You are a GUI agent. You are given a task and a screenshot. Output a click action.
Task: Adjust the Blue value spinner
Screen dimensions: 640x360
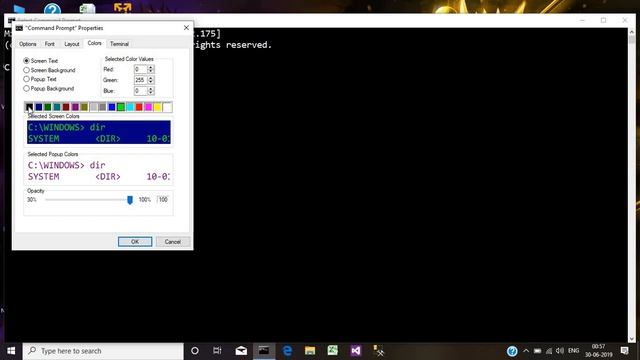coord(151,91)
